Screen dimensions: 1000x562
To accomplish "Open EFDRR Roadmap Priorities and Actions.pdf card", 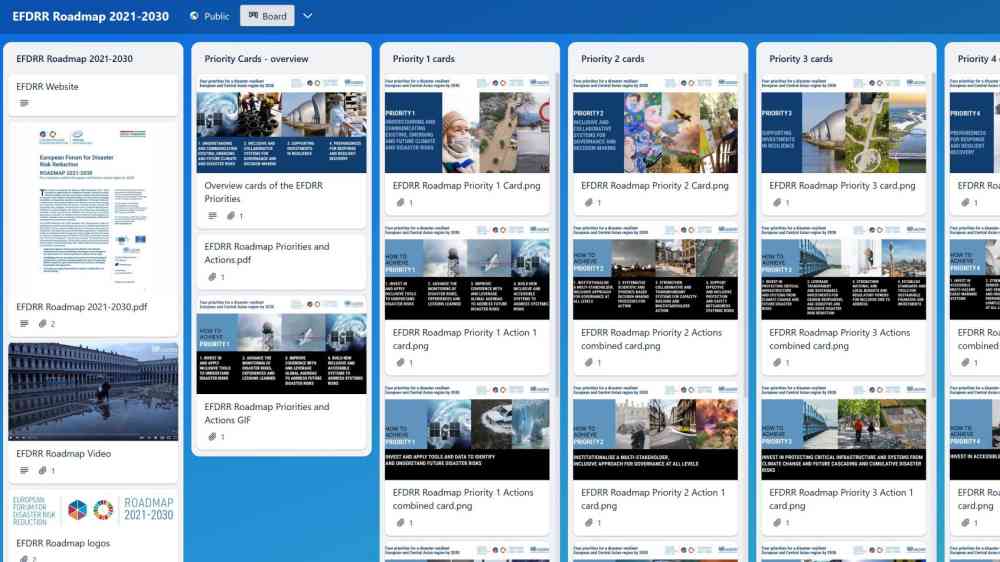I will 281,262.
